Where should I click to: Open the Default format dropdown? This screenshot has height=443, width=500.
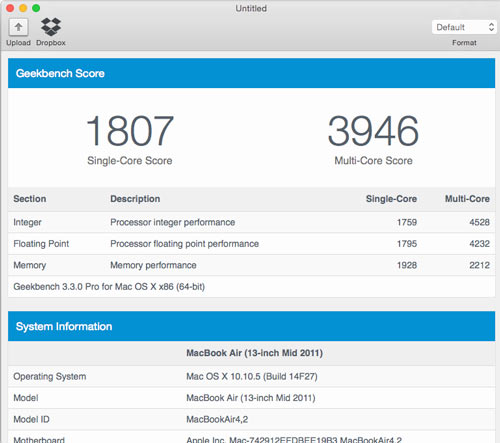[464, 27]
